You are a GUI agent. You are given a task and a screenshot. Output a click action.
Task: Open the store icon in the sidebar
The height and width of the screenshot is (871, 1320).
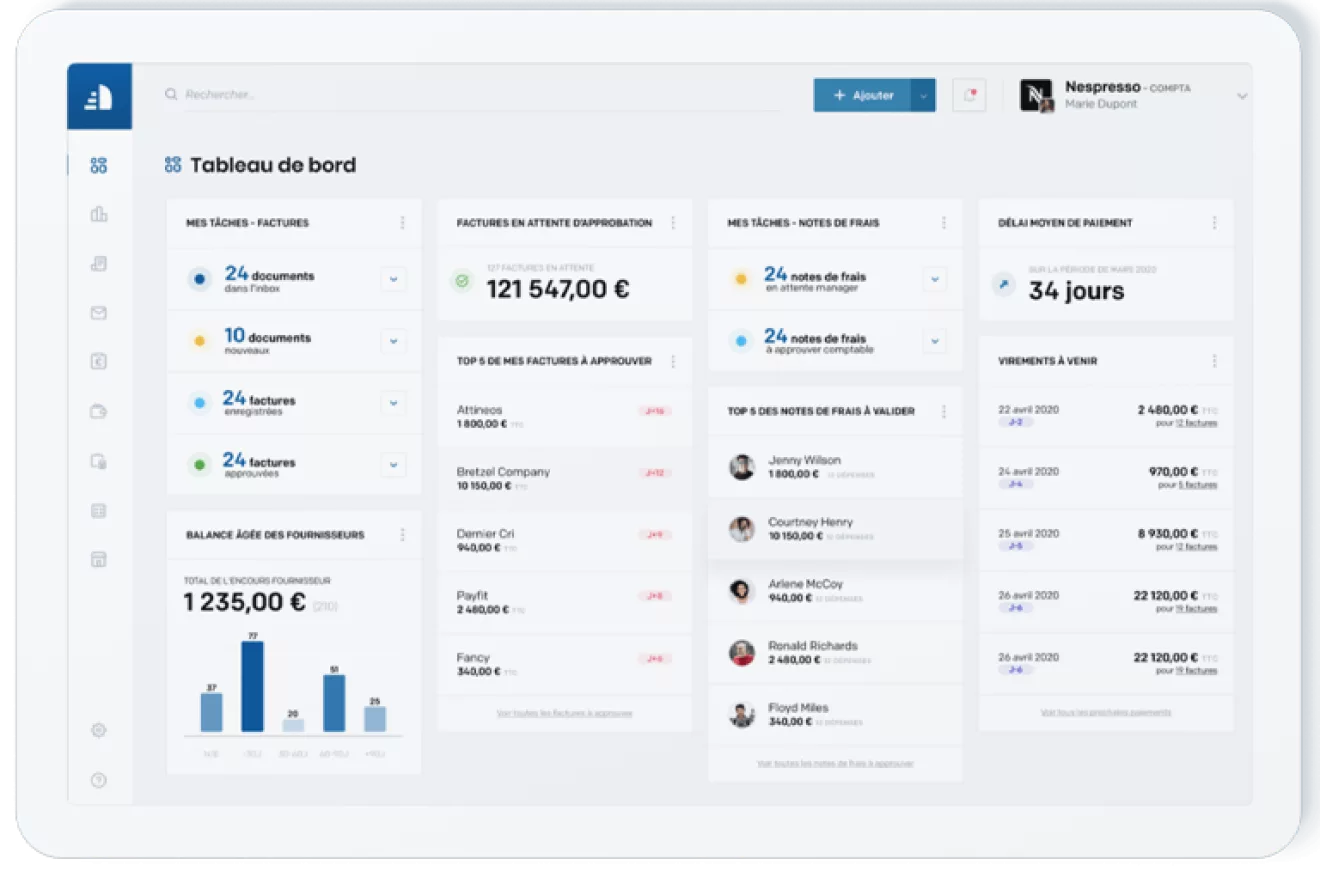pyautogui.click(x=98, y=560)
